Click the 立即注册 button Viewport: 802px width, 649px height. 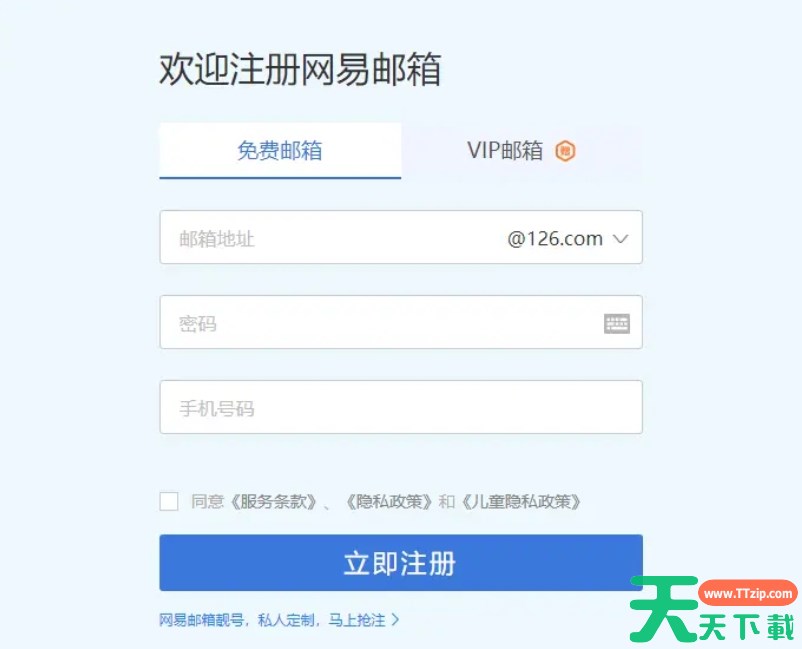(x=401, y=563)
